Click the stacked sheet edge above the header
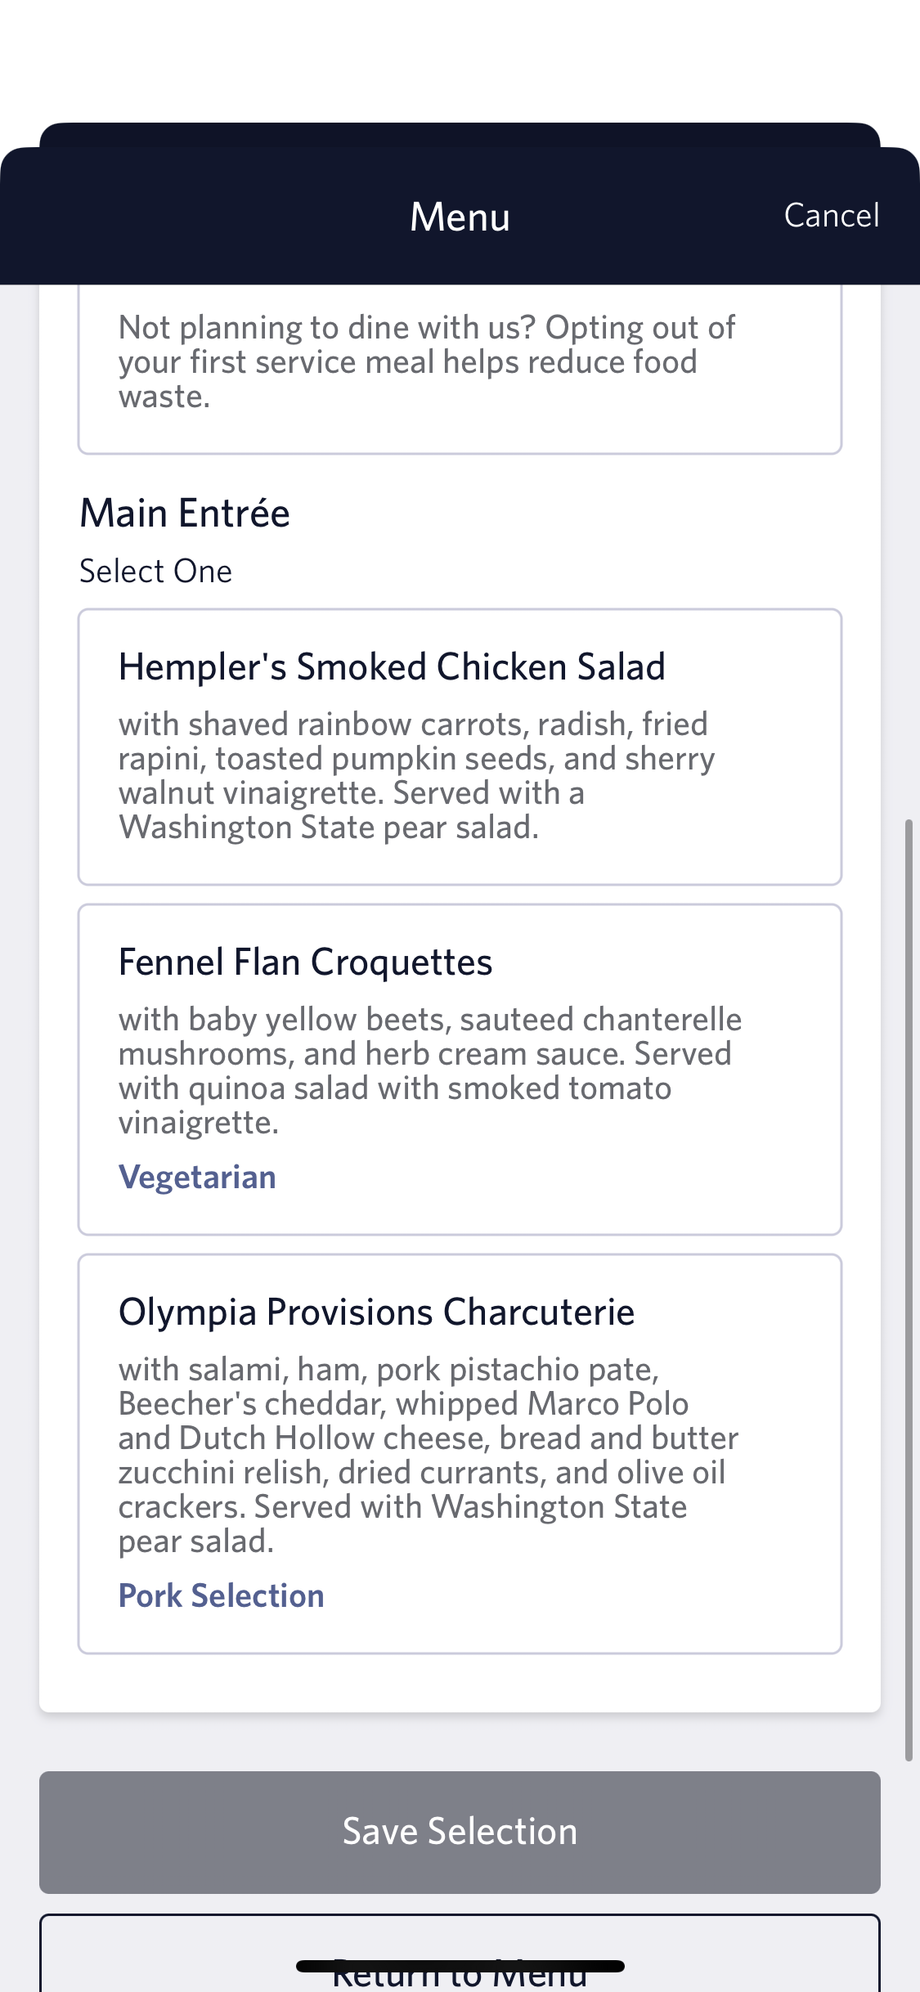Screen dimensions: 920x1992 [459, 134]
